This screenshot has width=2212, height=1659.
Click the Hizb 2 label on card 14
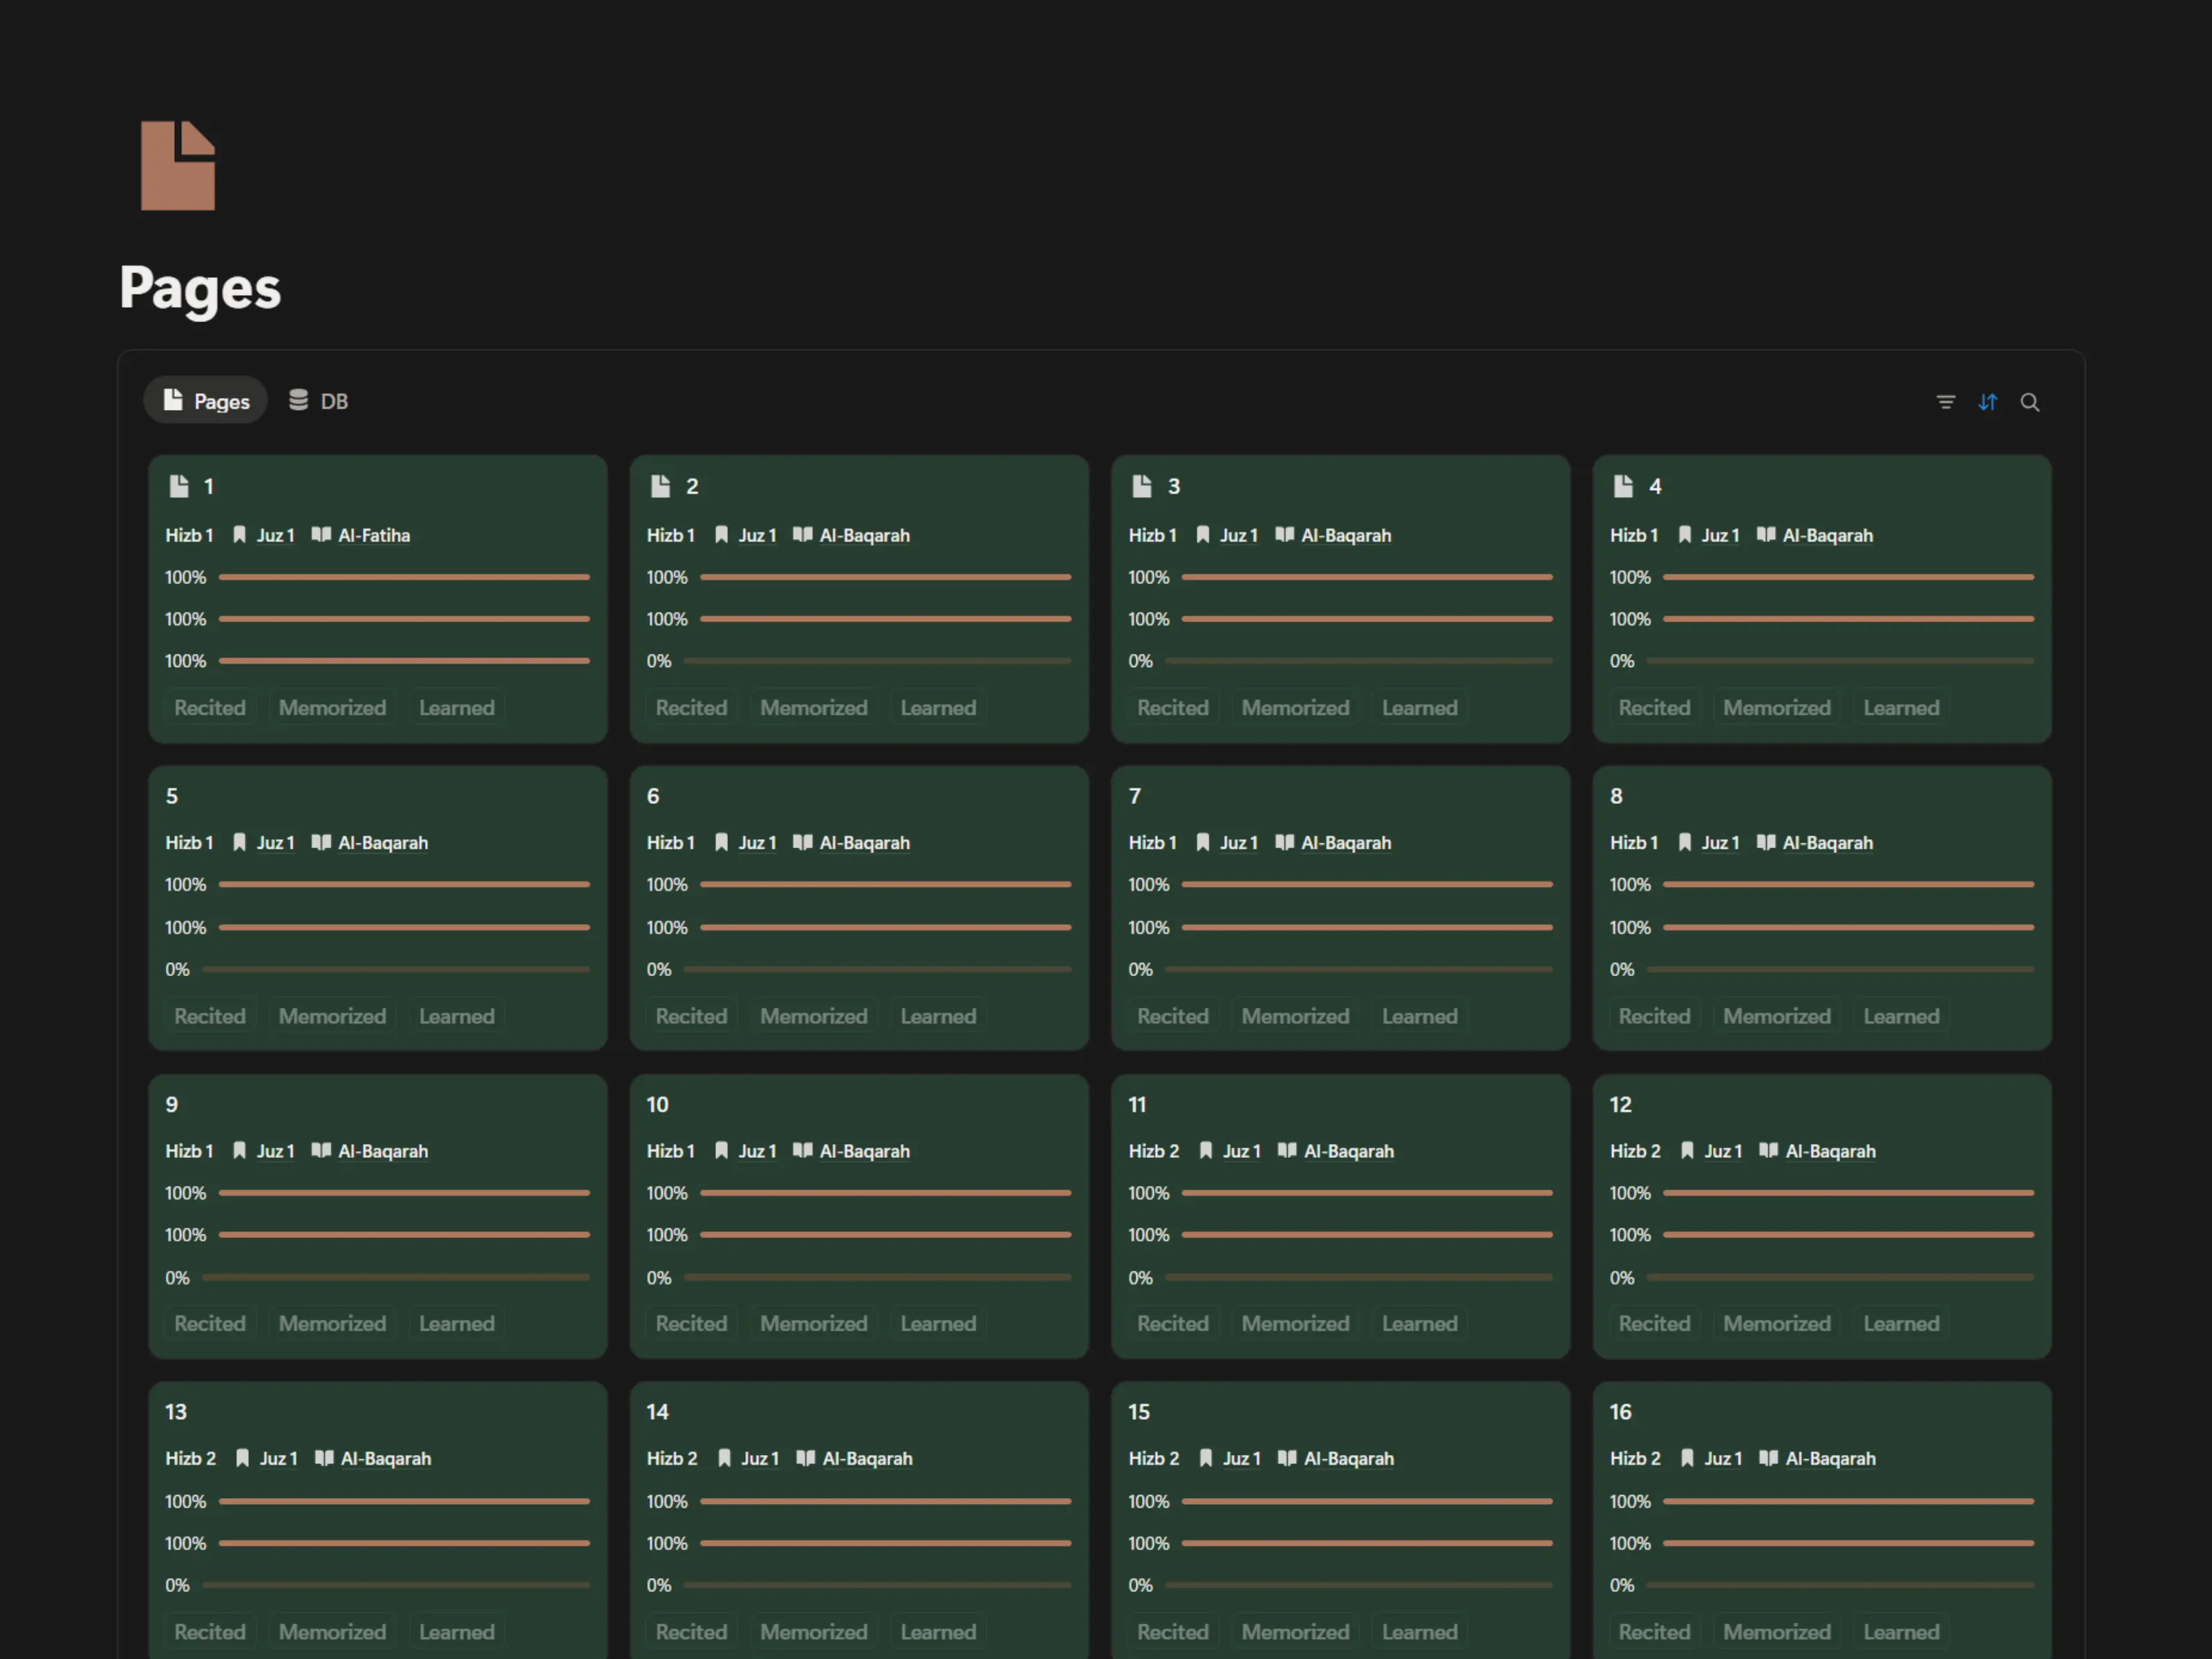pos(672,1458)
